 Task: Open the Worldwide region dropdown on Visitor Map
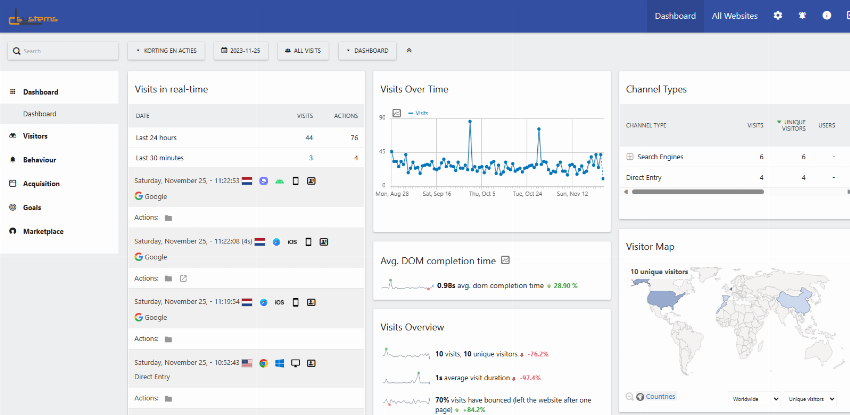[x=754, y=399]
